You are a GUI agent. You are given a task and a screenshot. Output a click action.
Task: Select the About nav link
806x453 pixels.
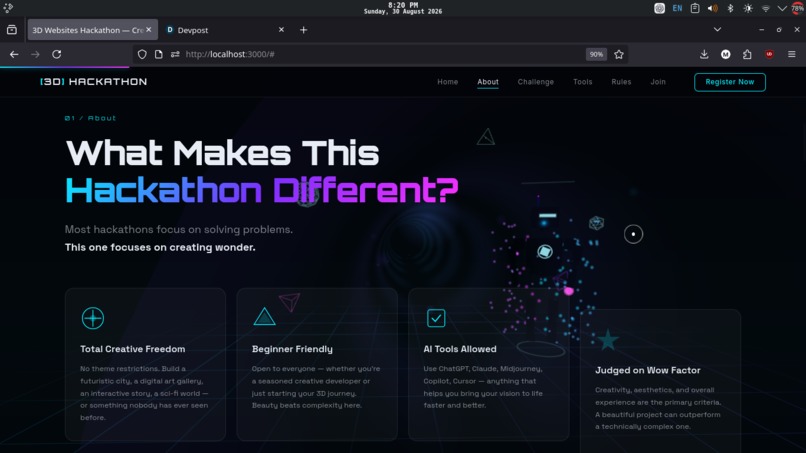pos(488,82)
